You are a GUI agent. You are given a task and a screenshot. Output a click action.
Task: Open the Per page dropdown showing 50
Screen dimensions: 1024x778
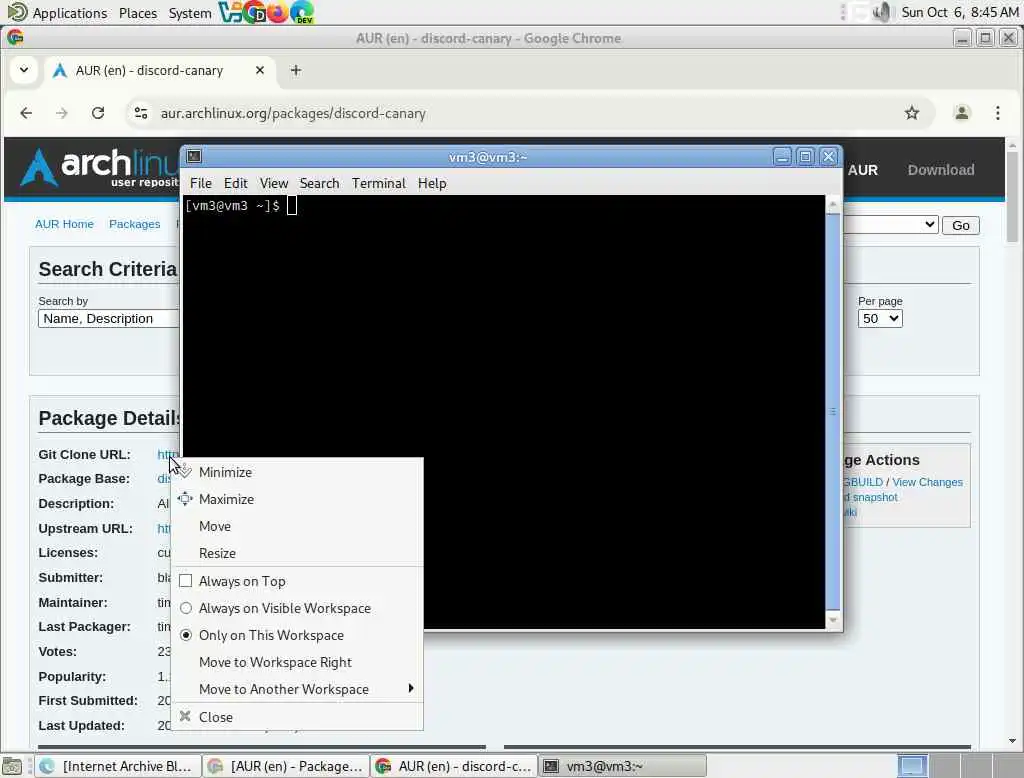click(880, 319)
